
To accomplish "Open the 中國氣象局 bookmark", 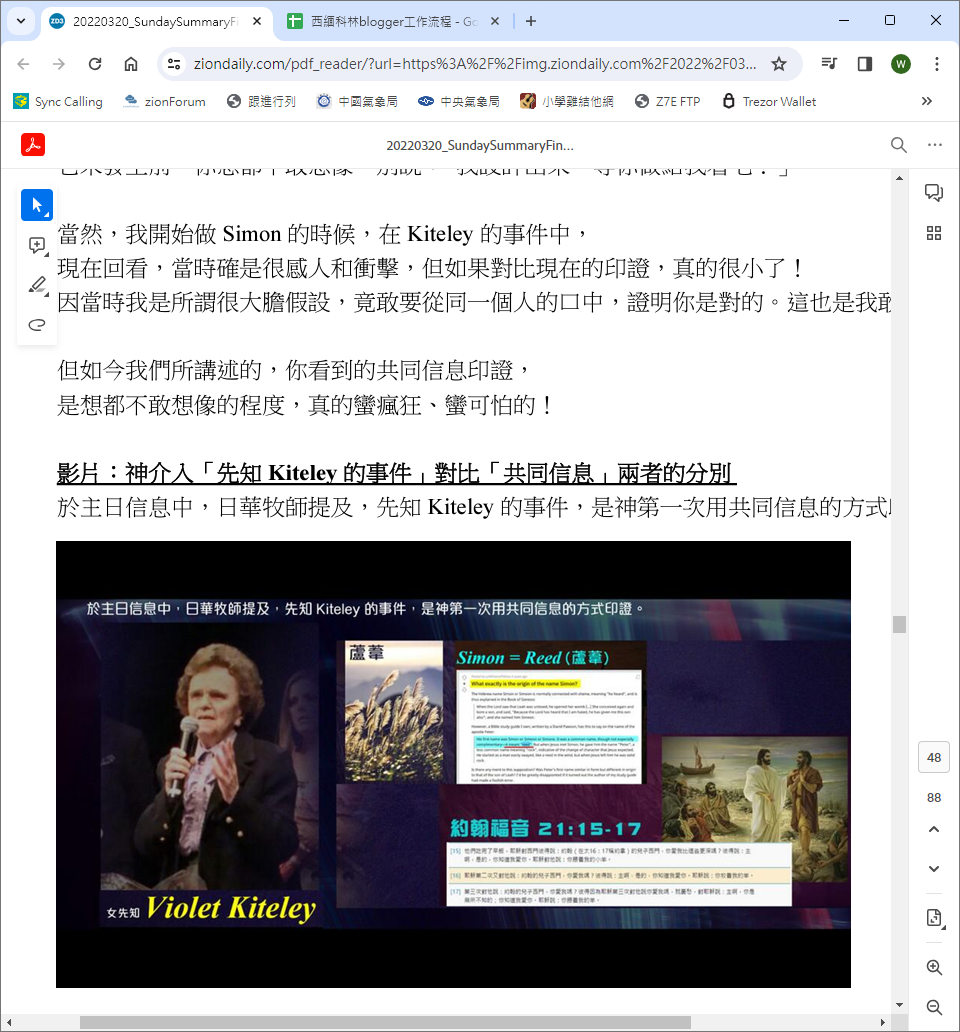I will pos(357,101).
